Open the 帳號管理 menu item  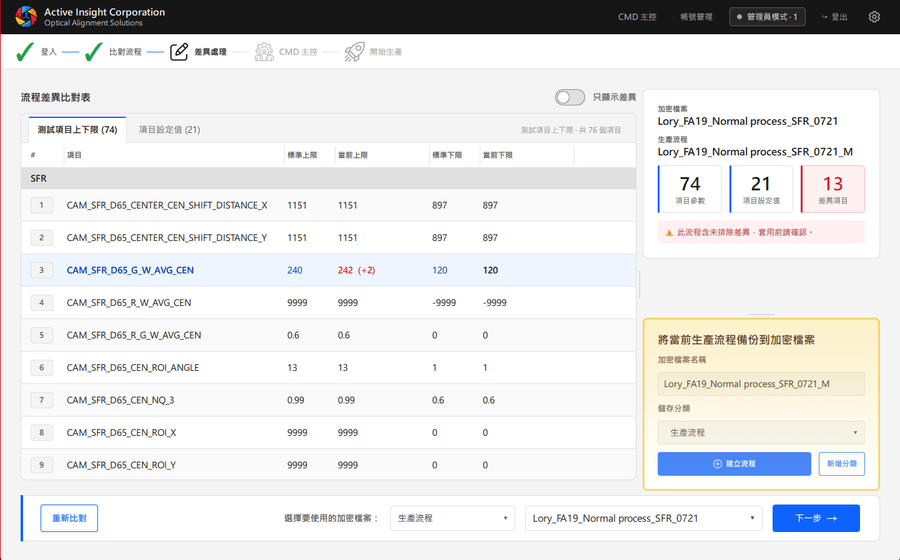(x=696, y=17)
